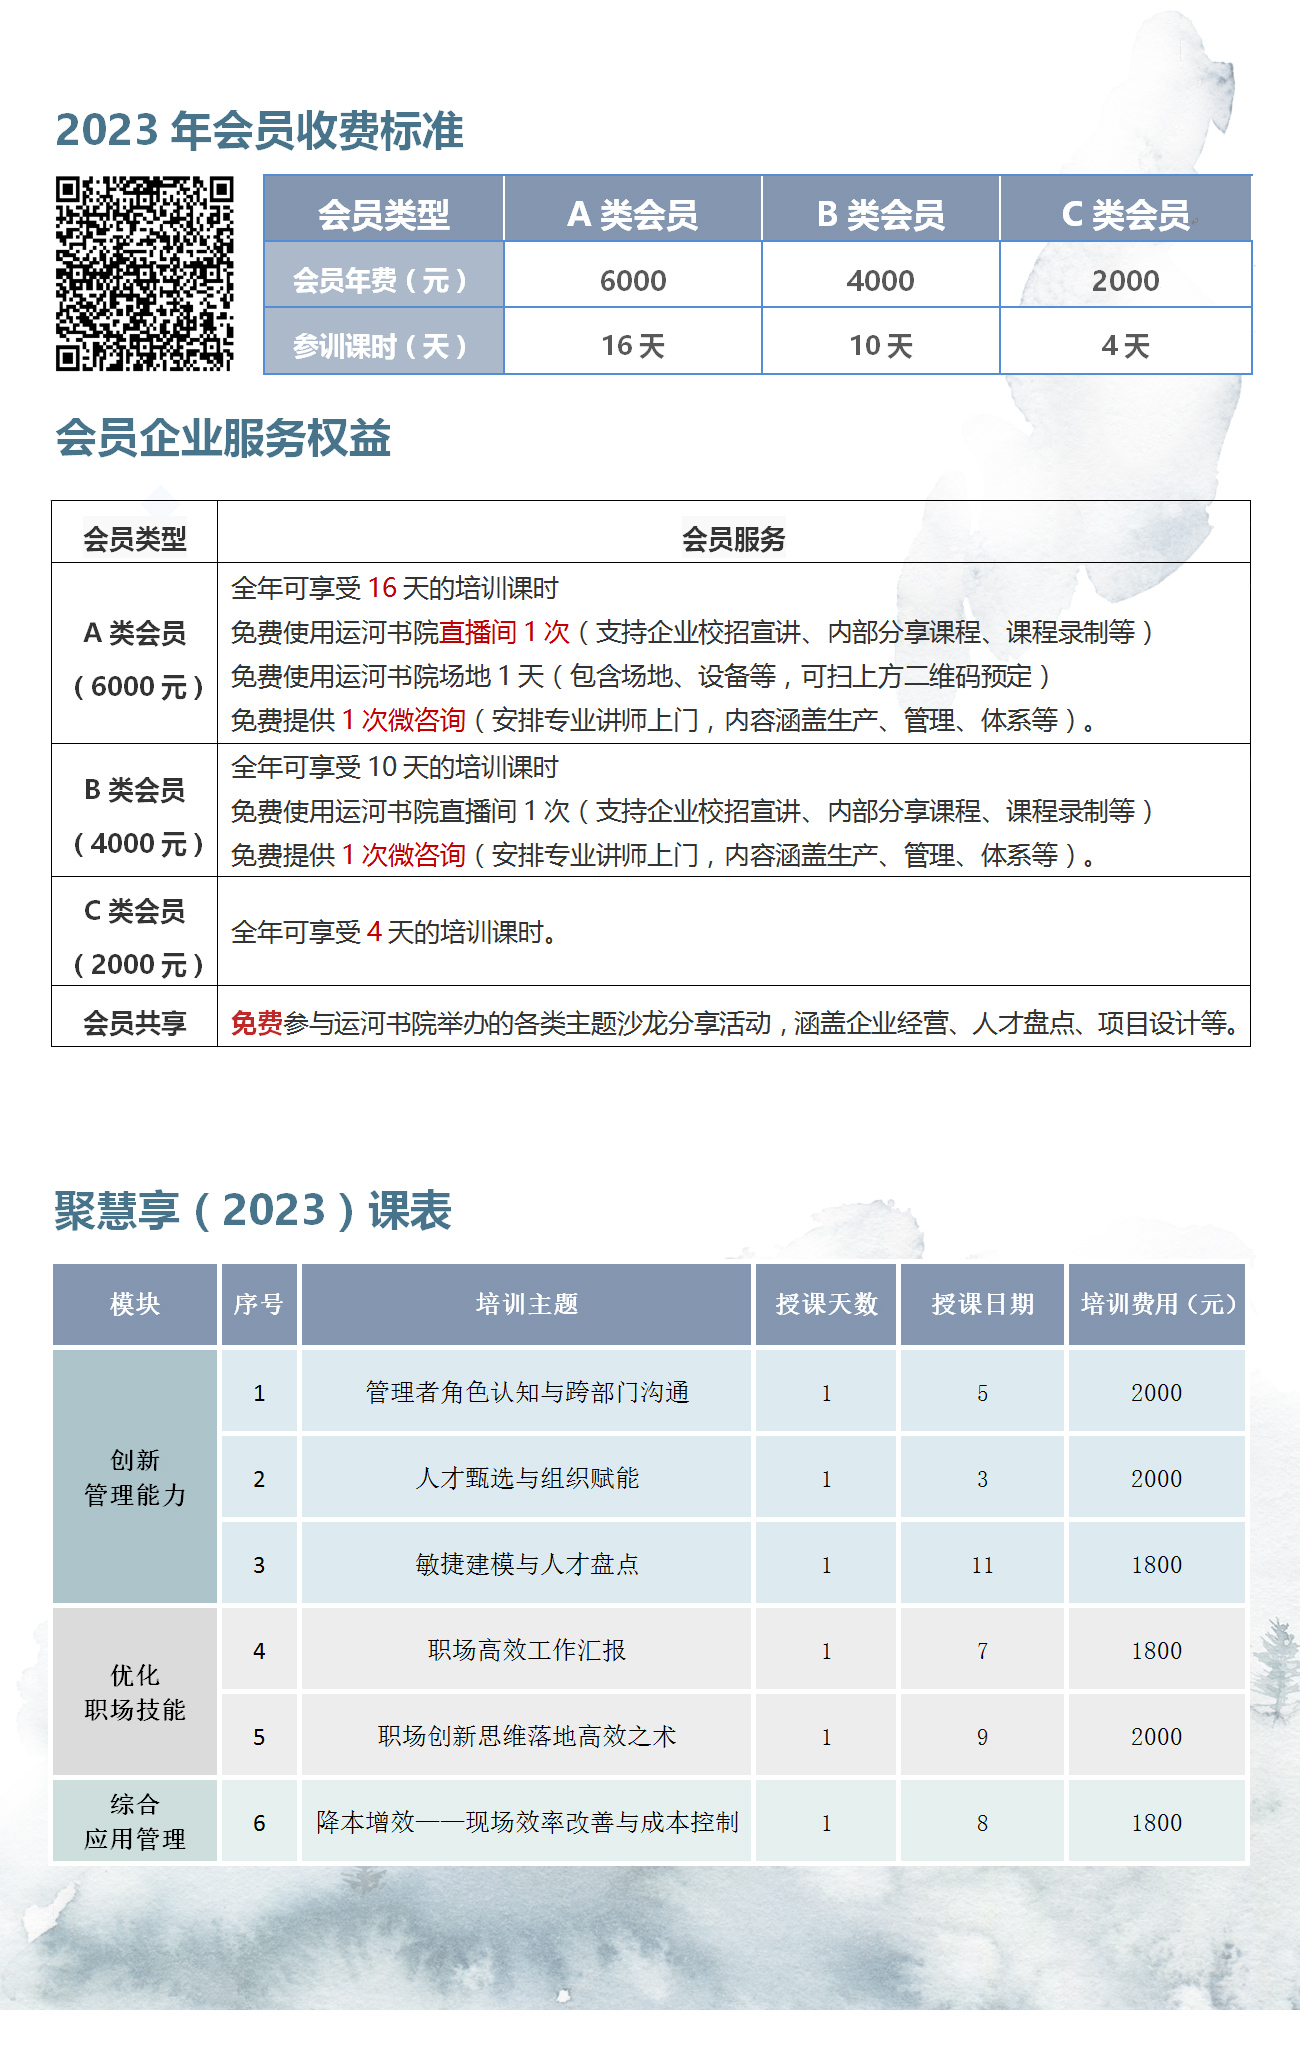Click course '人才甄选与组织赋能'

[x=527, y=1478]
